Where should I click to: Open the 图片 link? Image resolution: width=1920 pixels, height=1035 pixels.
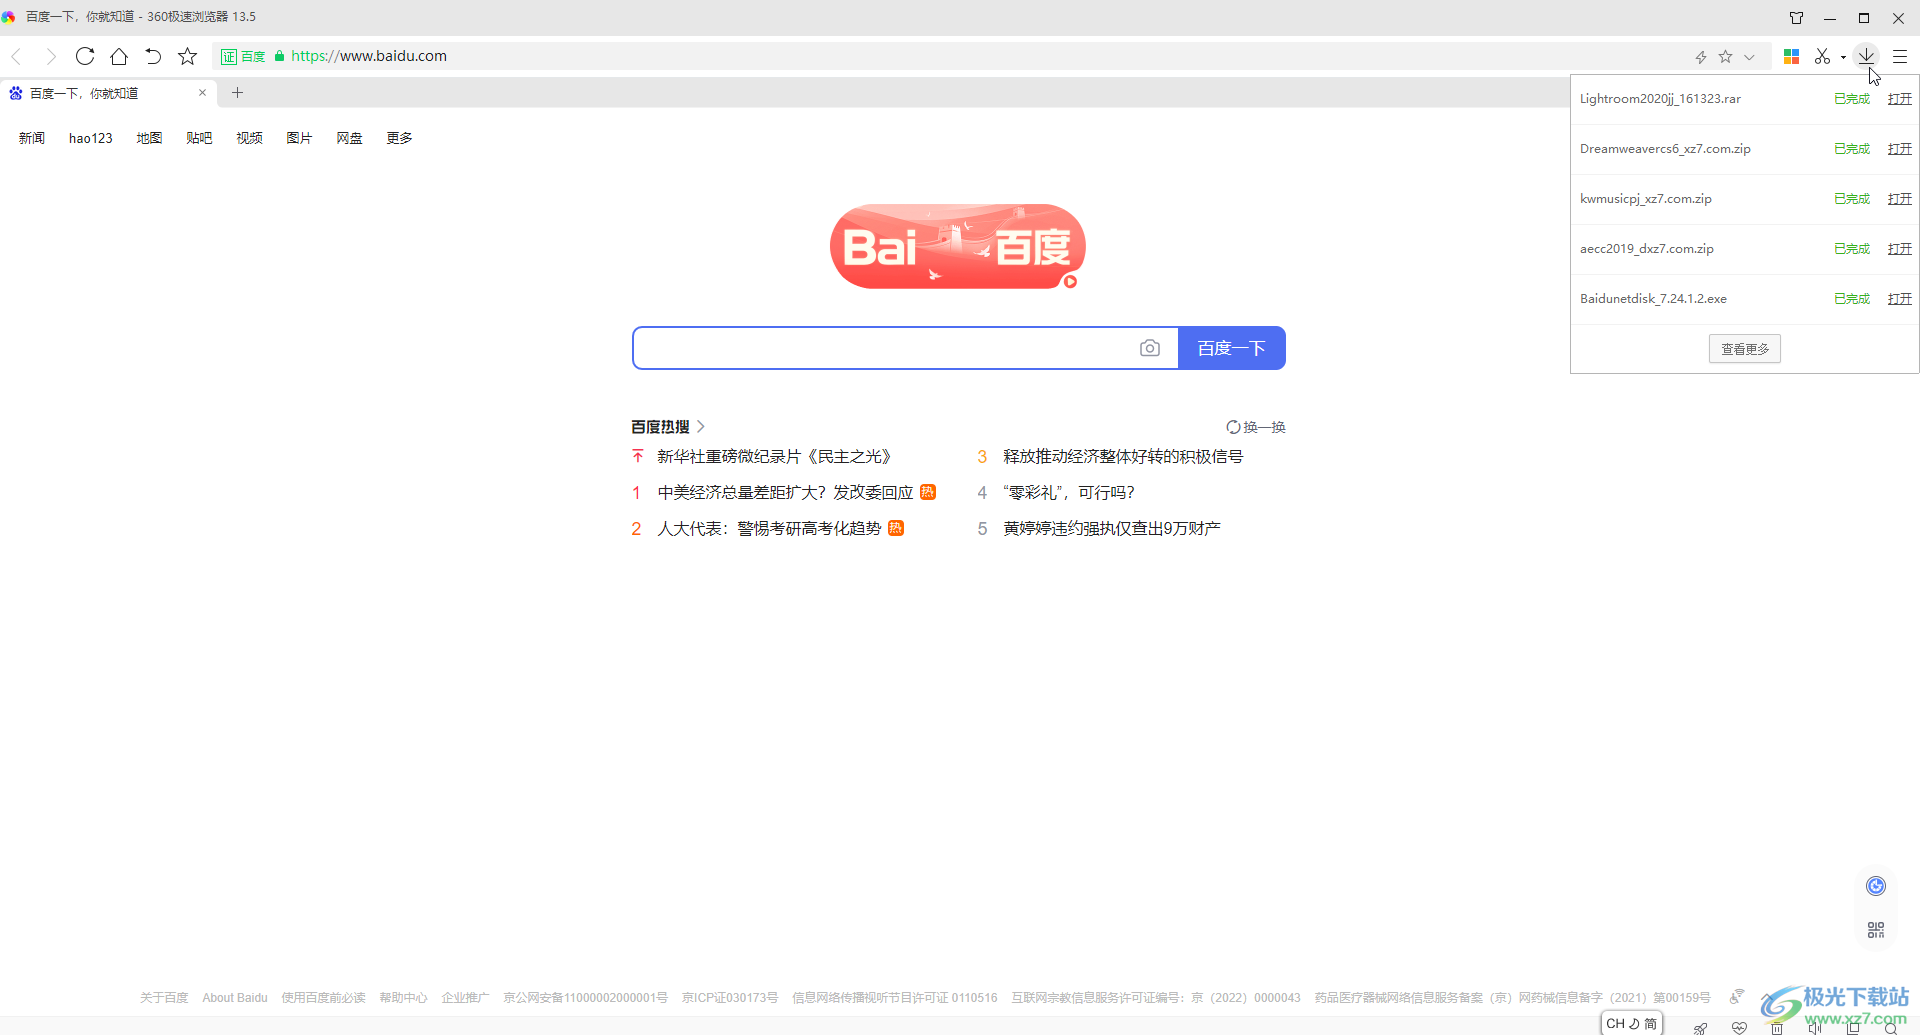coord(299,138)
